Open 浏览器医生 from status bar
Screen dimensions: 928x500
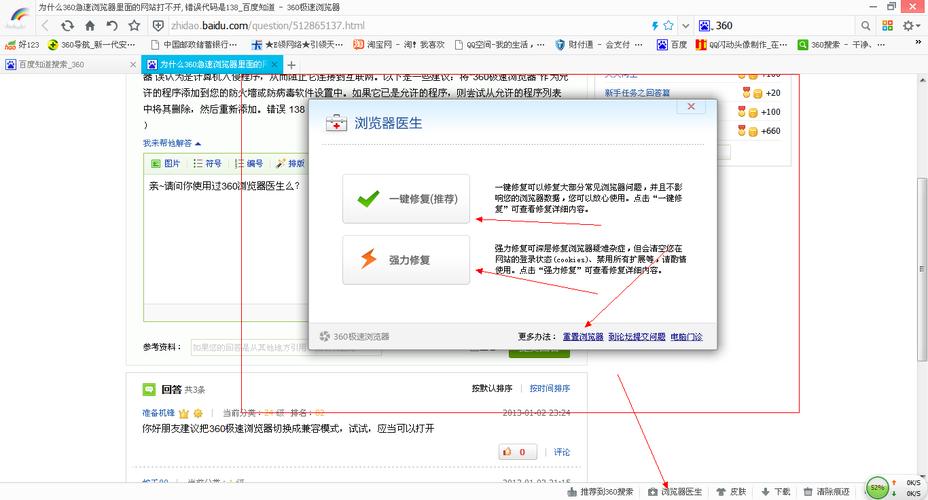[675, 492]
